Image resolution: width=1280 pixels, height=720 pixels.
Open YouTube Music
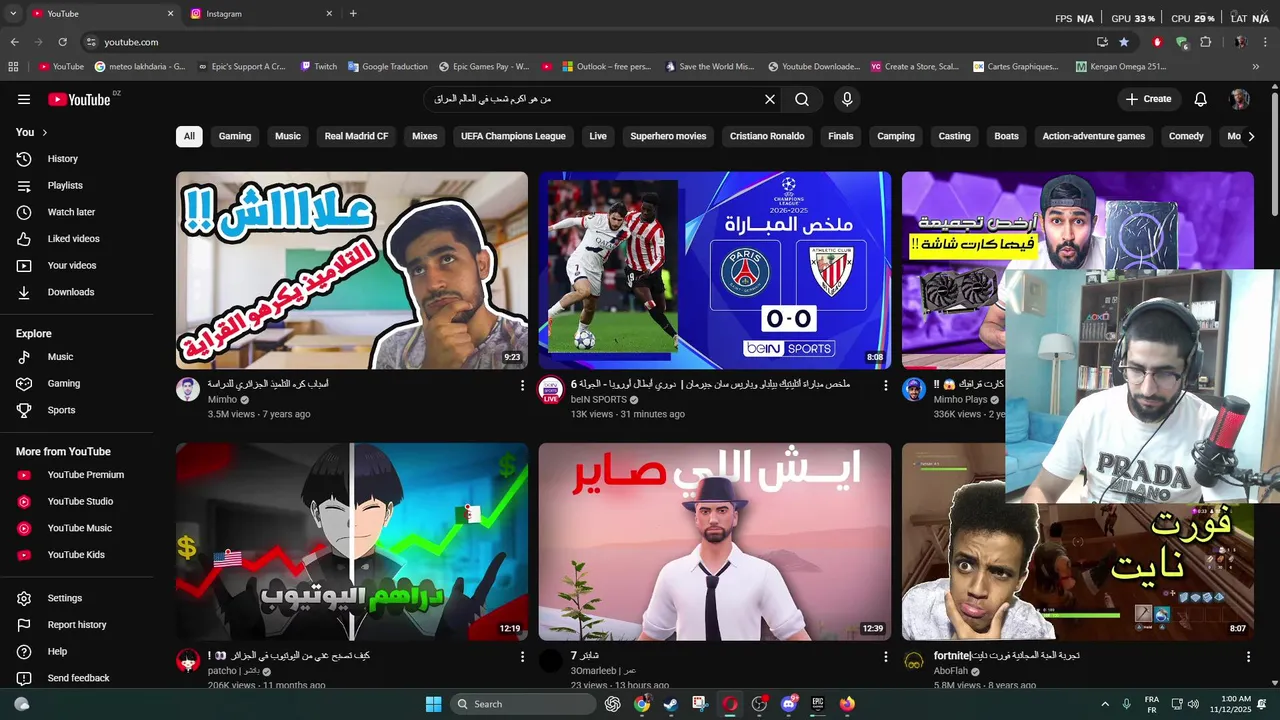(78, 528)
